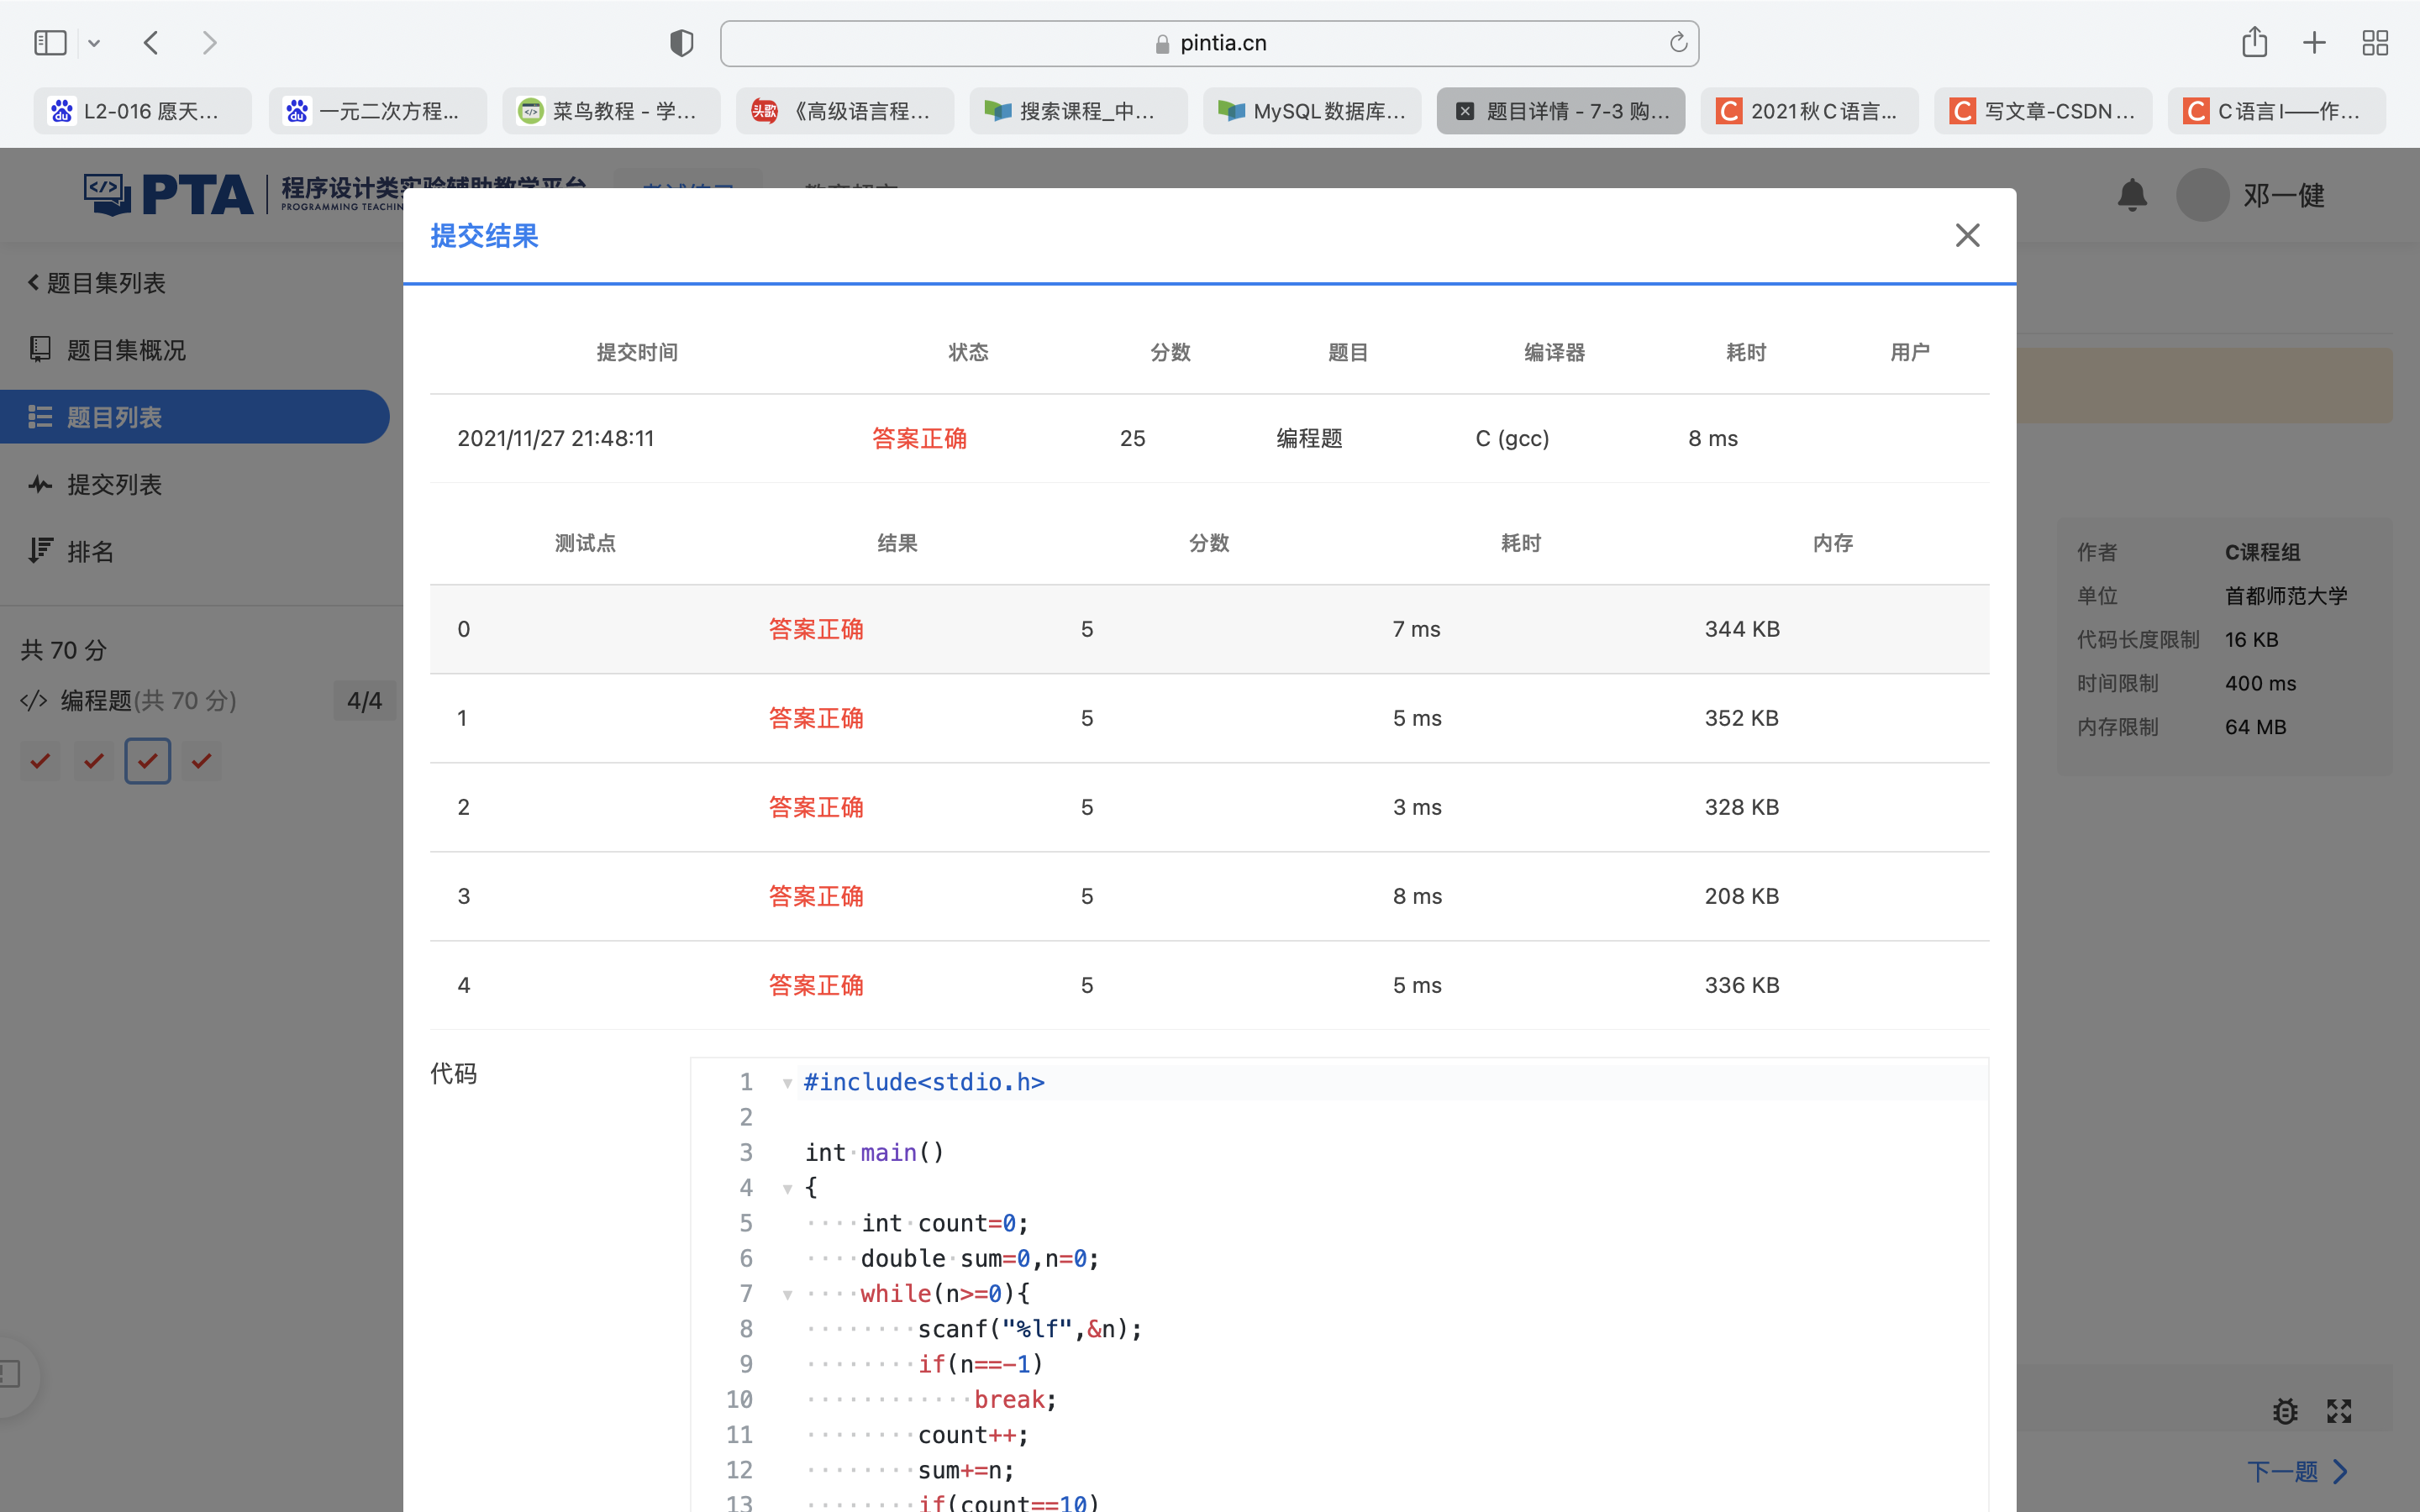Switch to the L2-016 愿天 tab
This screenshot has height=1512, width=2420.
coord(143,111)
